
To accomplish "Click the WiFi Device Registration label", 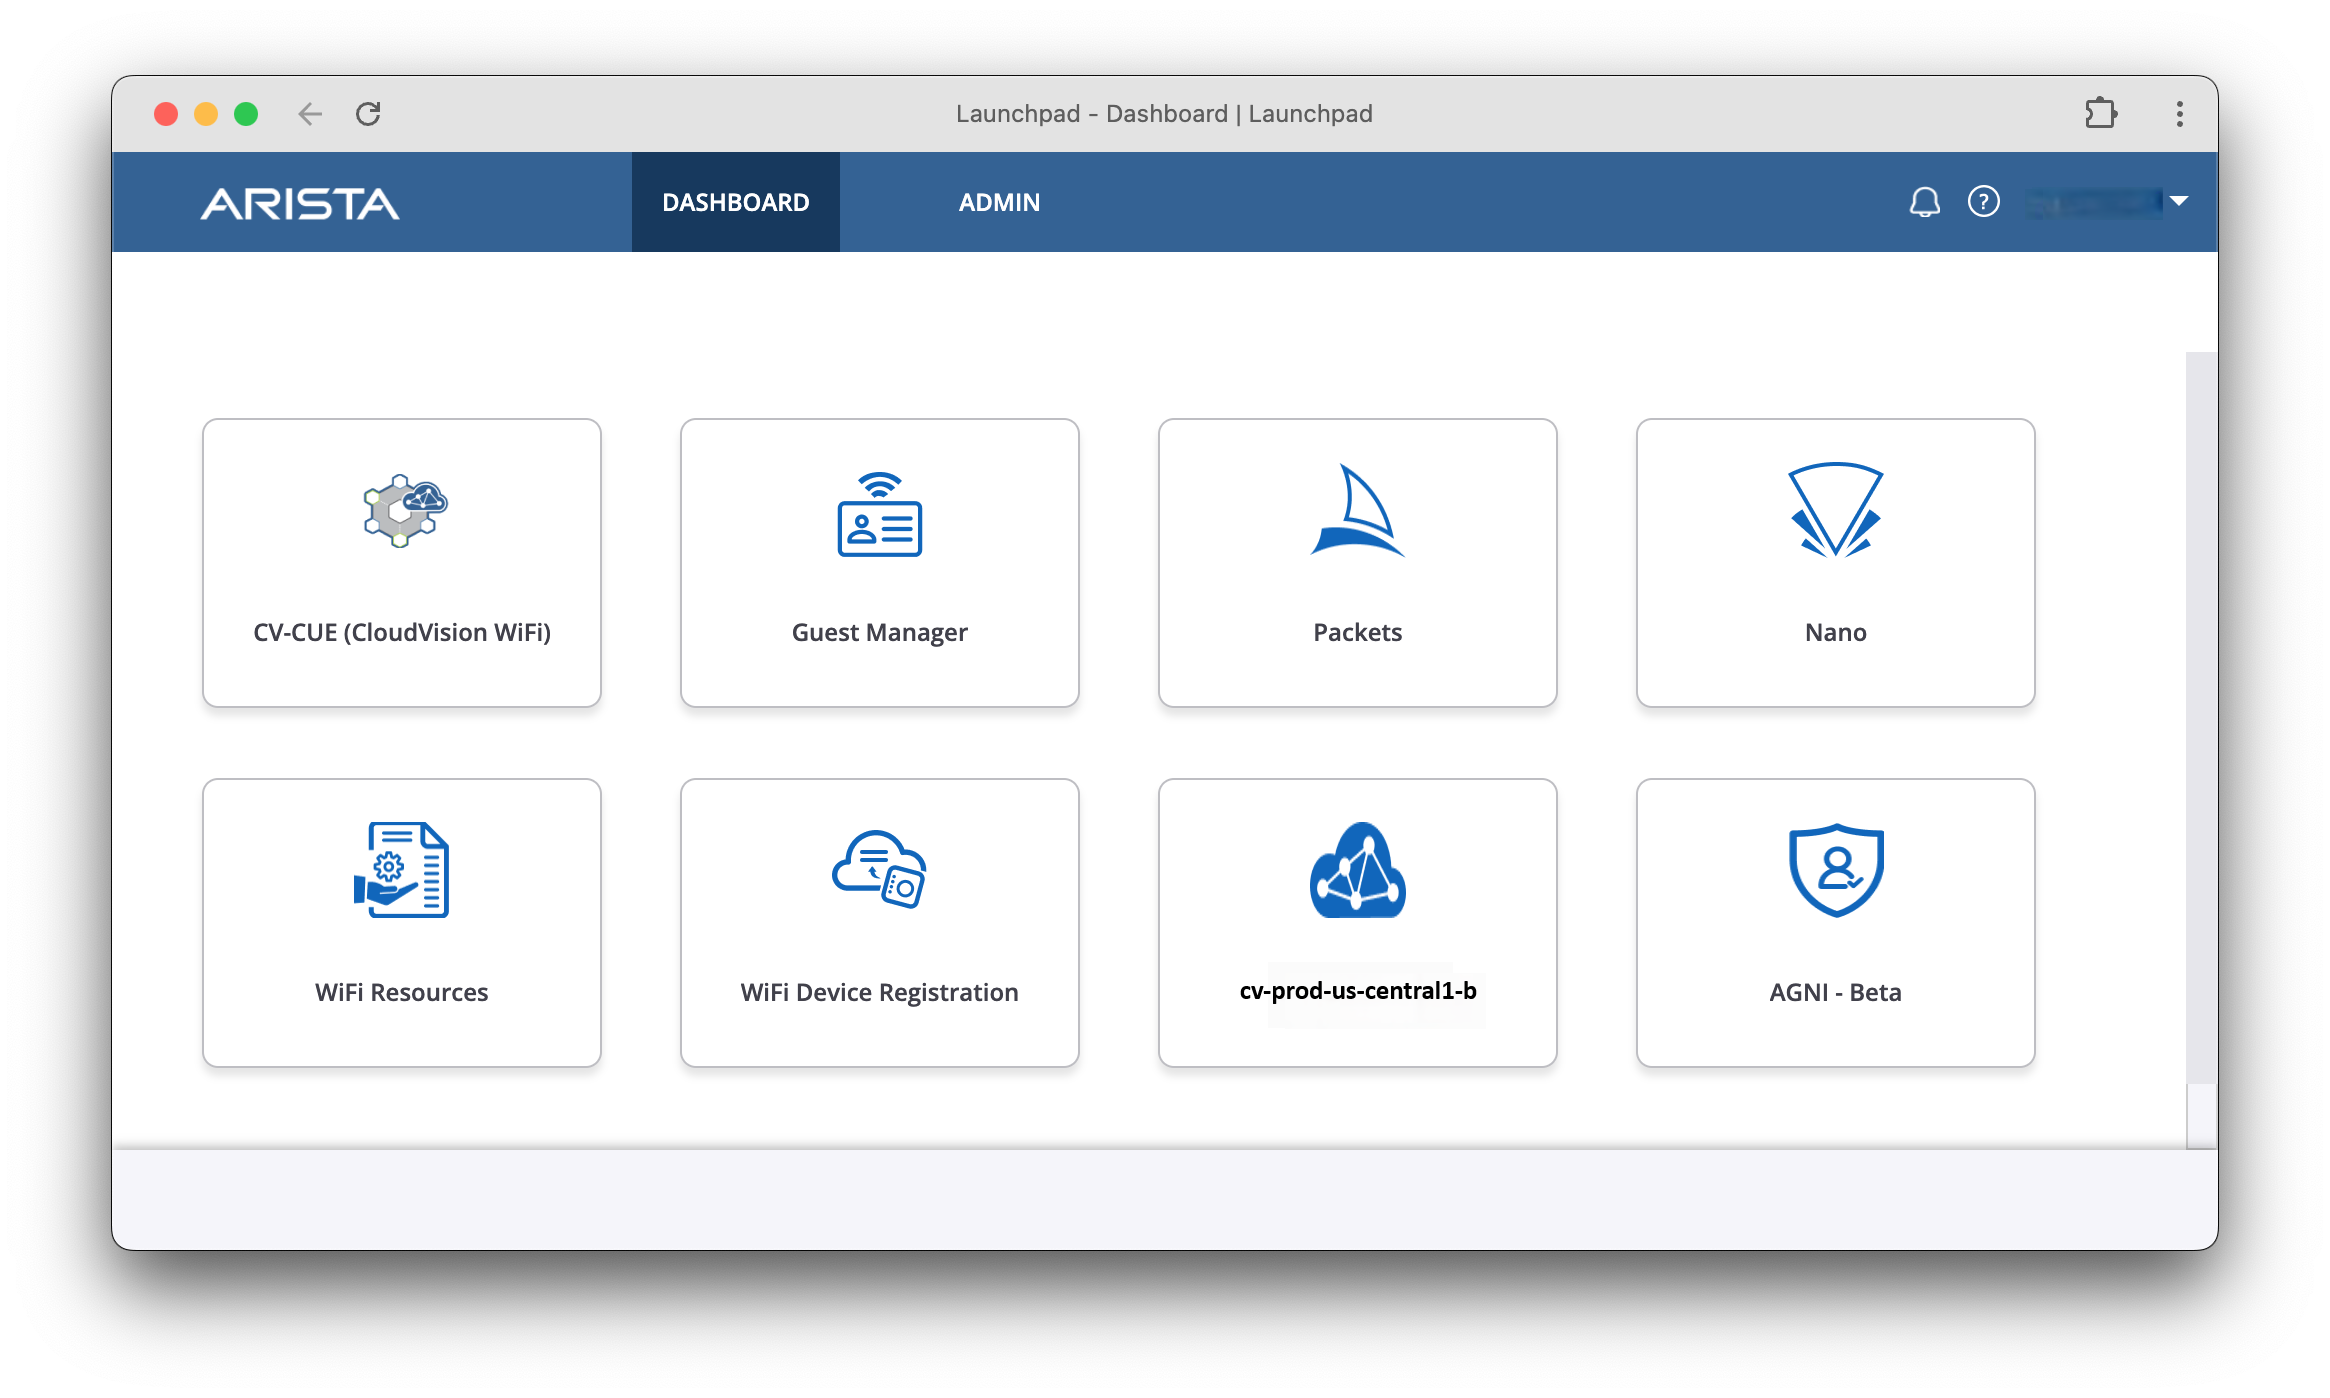I will [x=879, y=992].
